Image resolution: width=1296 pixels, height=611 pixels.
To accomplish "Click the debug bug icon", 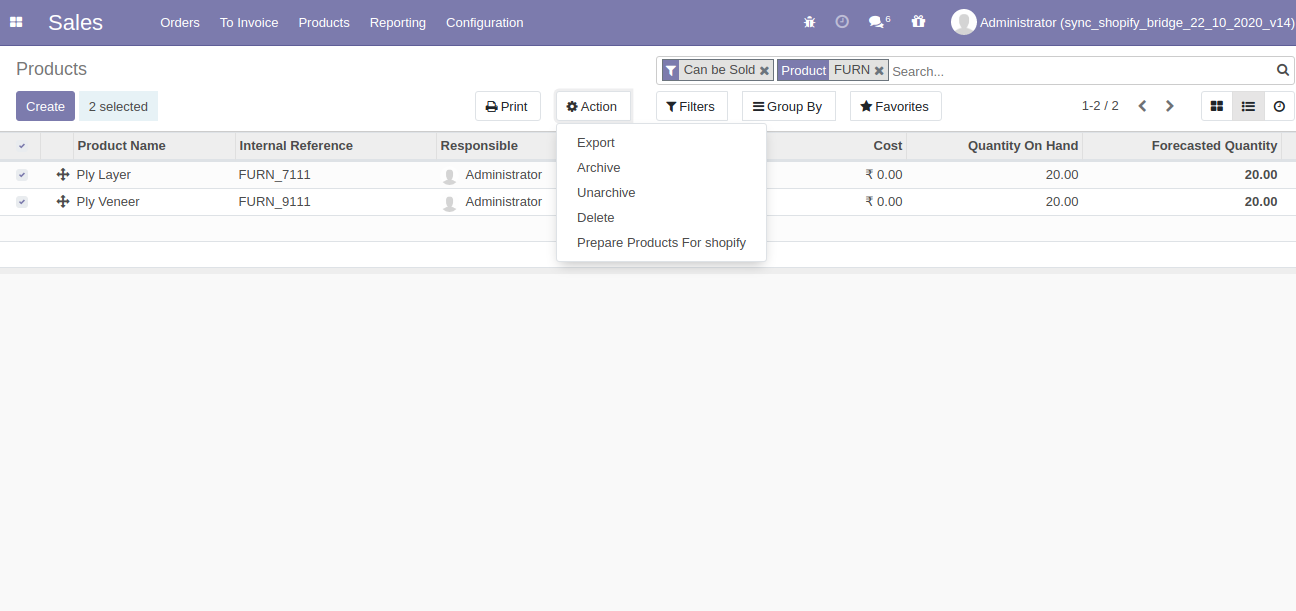I will click(809, 22).
